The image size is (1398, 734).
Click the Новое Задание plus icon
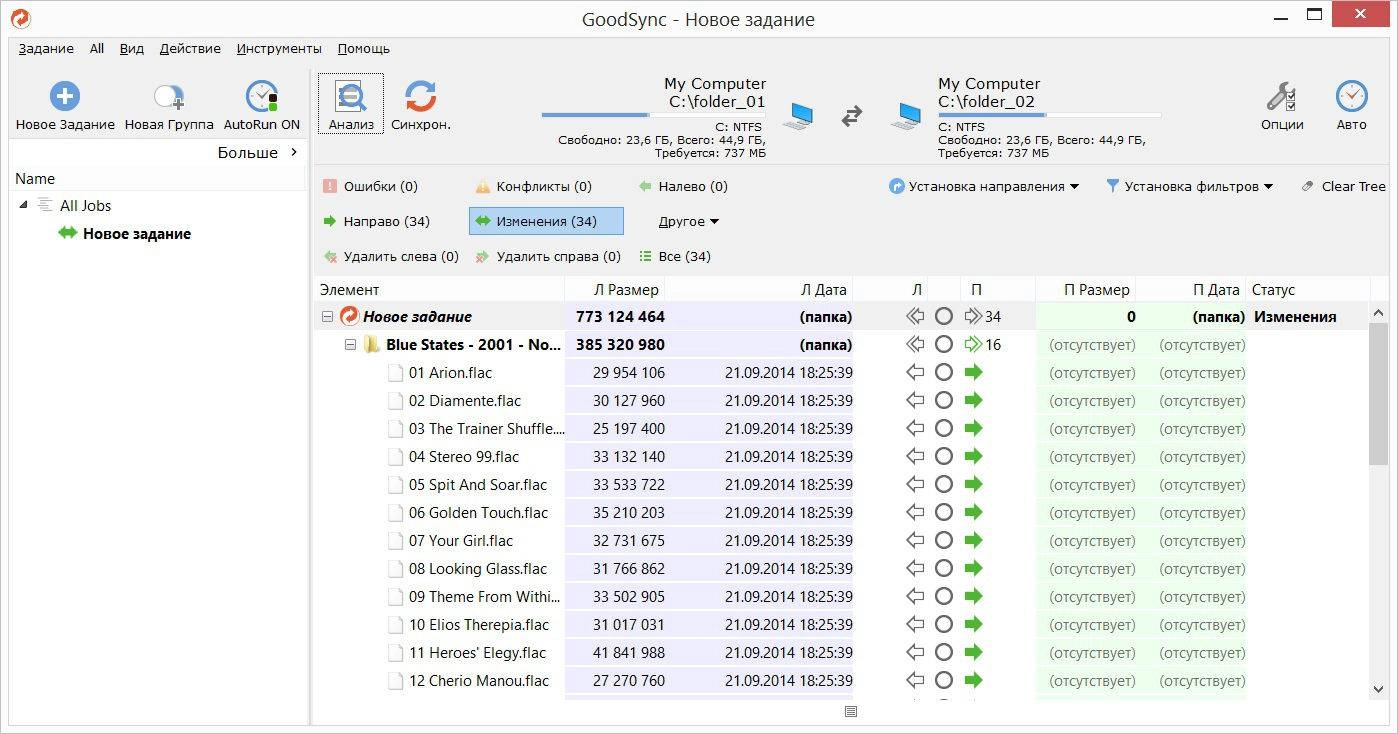(x=65, y=96)
